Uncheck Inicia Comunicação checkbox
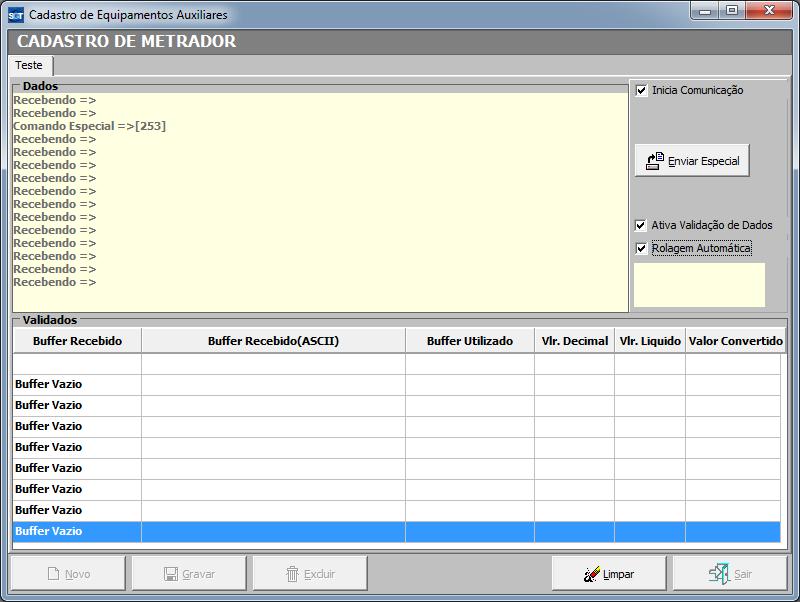Screen dimensions: 800x602 pyautogui.click(x=642, y=90)
